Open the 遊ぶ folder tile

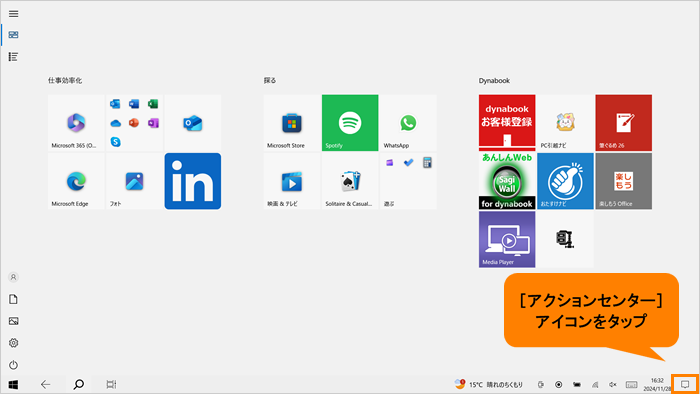pyautogui.click(x=408, y=181)
